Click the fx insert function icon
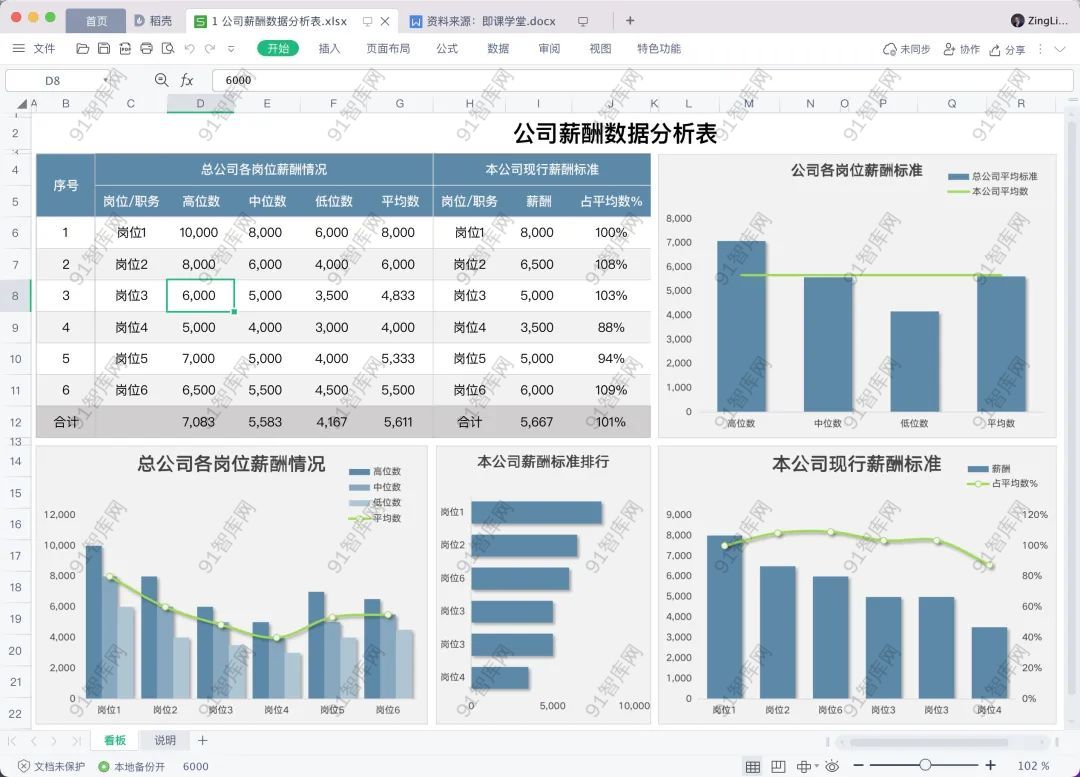This screenshot has height=777, width=1080. coord(187,80)
